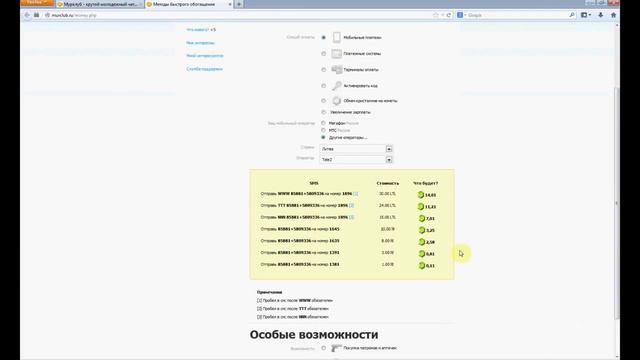Open the search engine dropdown arrow
640x360 pixels.
click(x=465, y=15)
